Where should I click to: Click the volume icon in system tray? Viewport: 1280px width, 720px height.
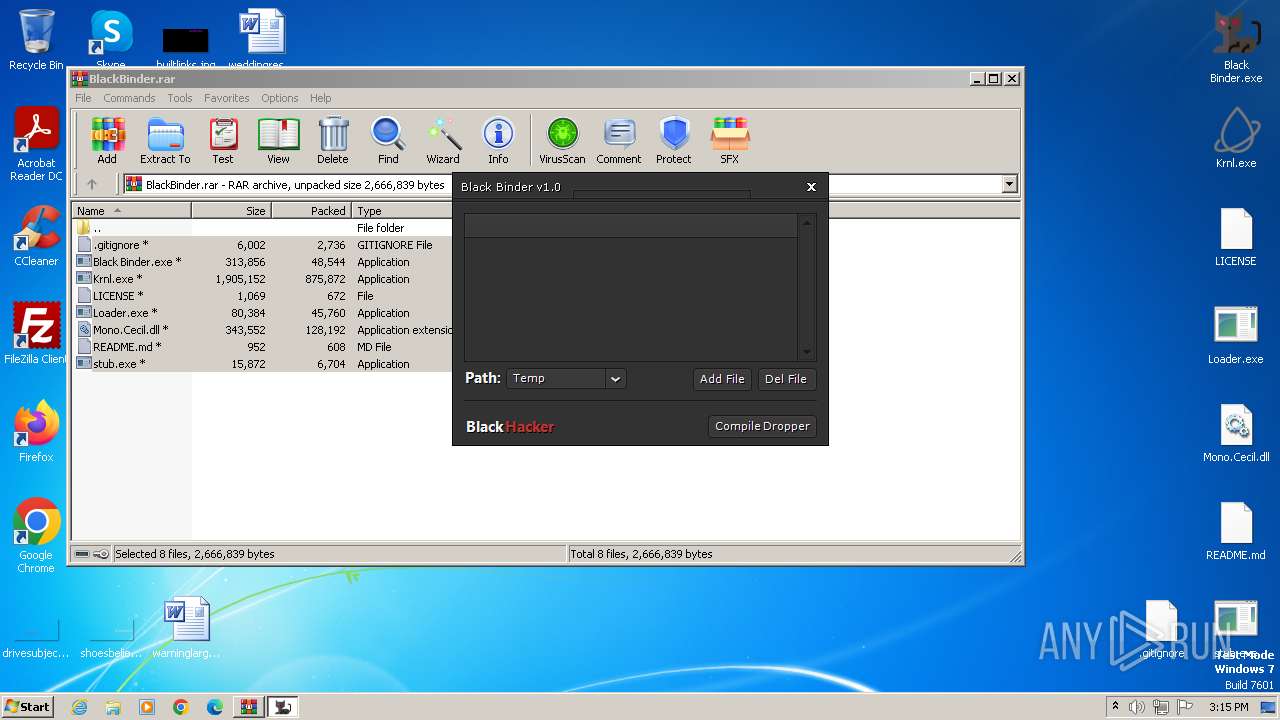(1136, 707)
